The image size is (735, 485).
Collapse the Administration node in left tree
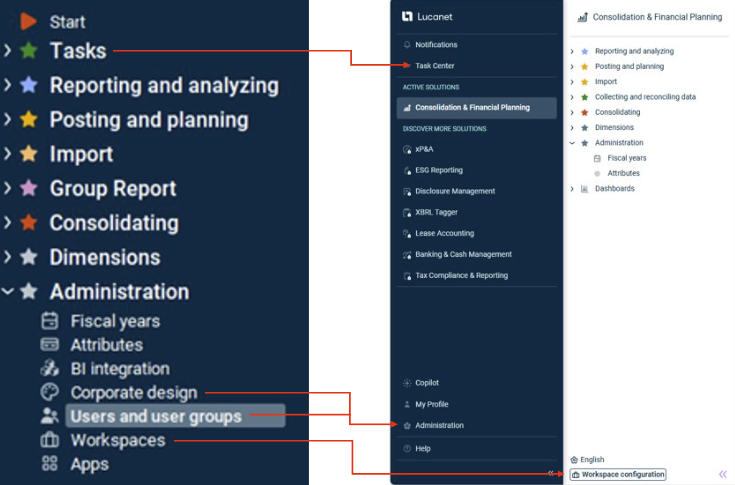click(8, 292)
